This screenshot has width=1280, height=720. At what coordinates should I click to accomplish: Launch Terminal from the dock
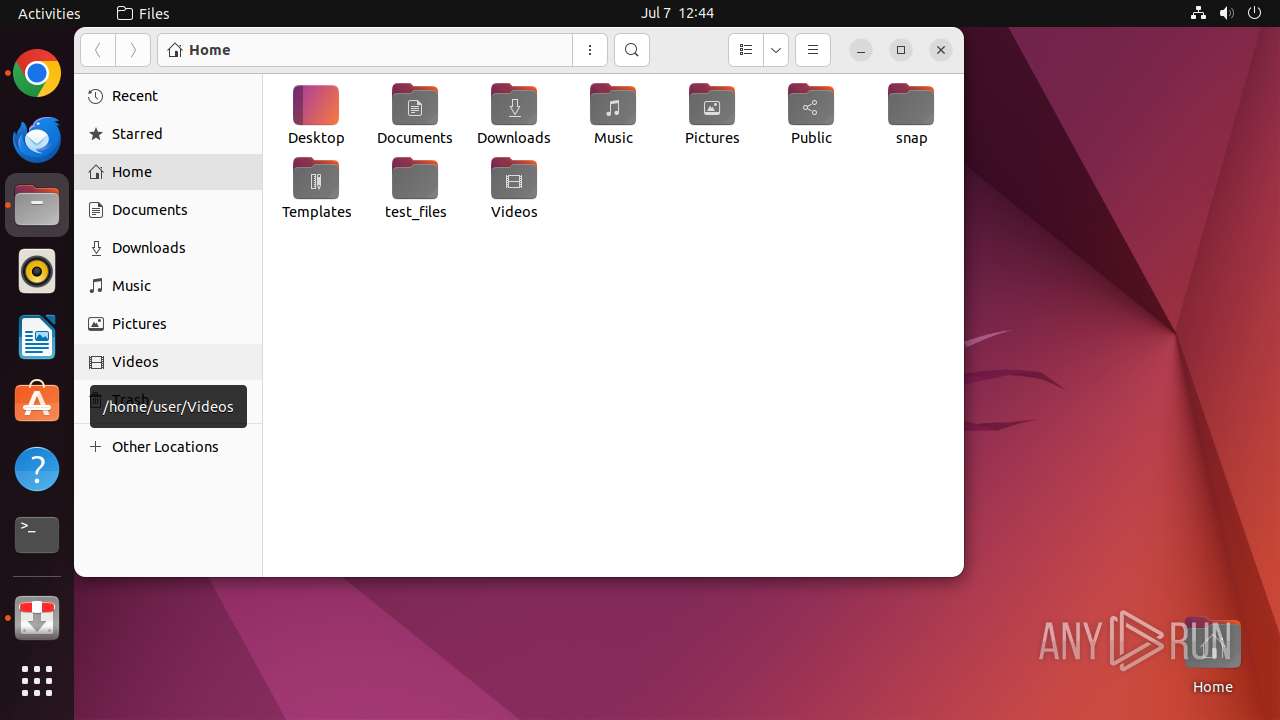37,535
